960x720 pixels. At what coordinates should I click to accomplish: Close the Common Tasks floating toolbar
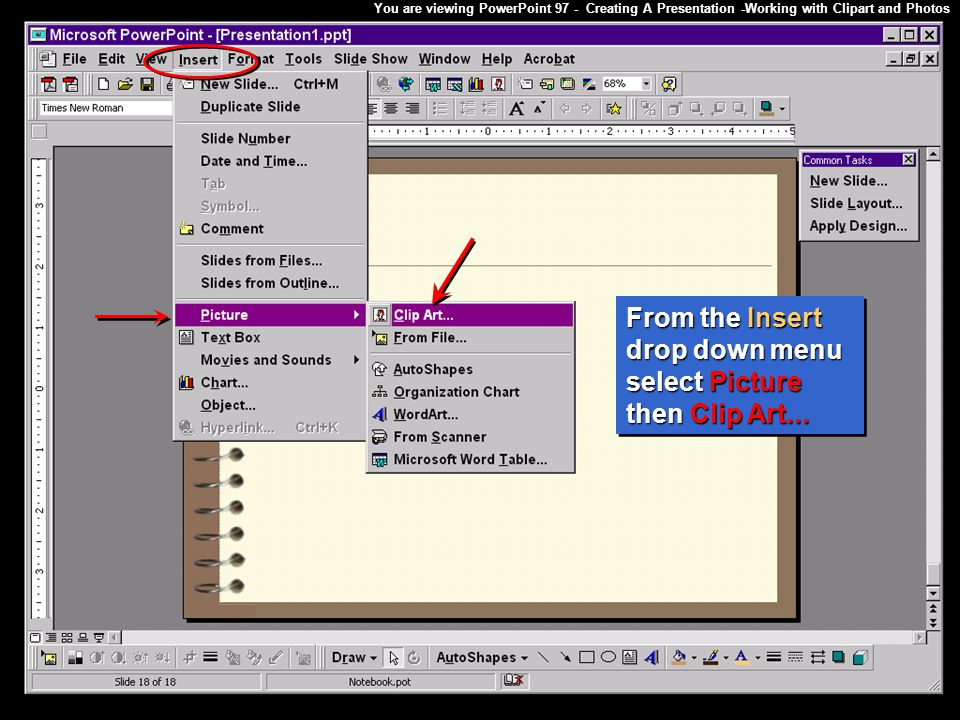909,159
